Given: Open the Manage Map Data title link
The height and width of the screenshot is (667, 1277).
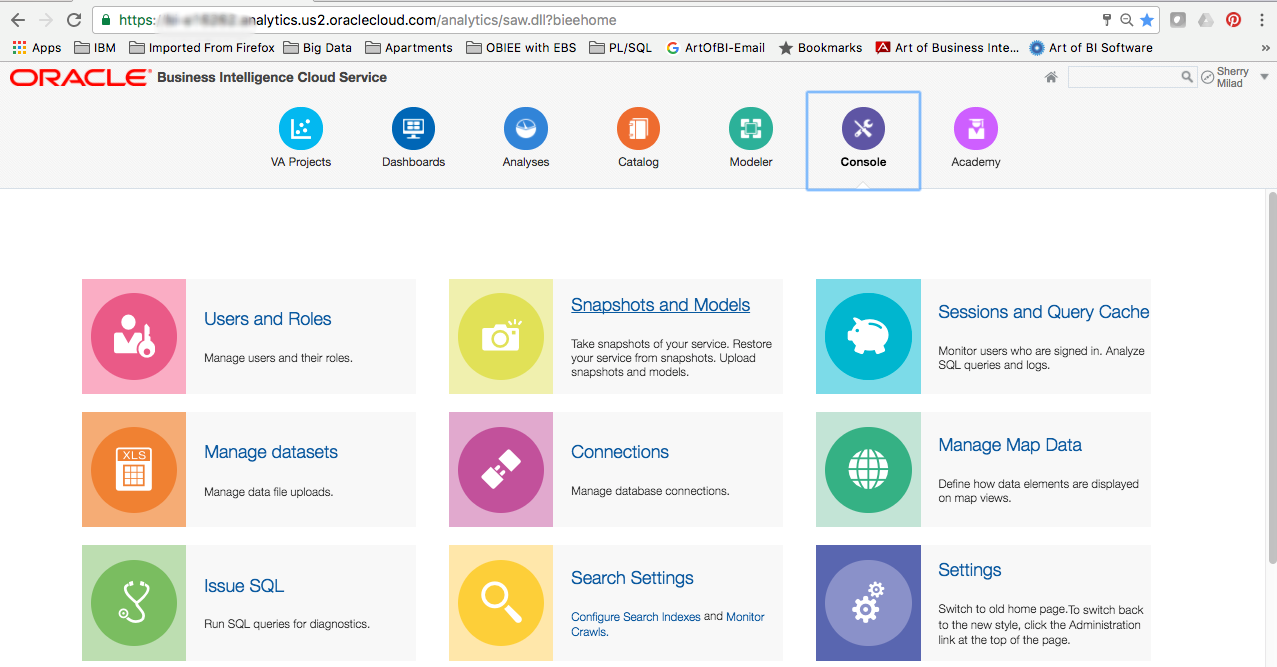Looking at the screenshot, I should tap(1010, 445).
